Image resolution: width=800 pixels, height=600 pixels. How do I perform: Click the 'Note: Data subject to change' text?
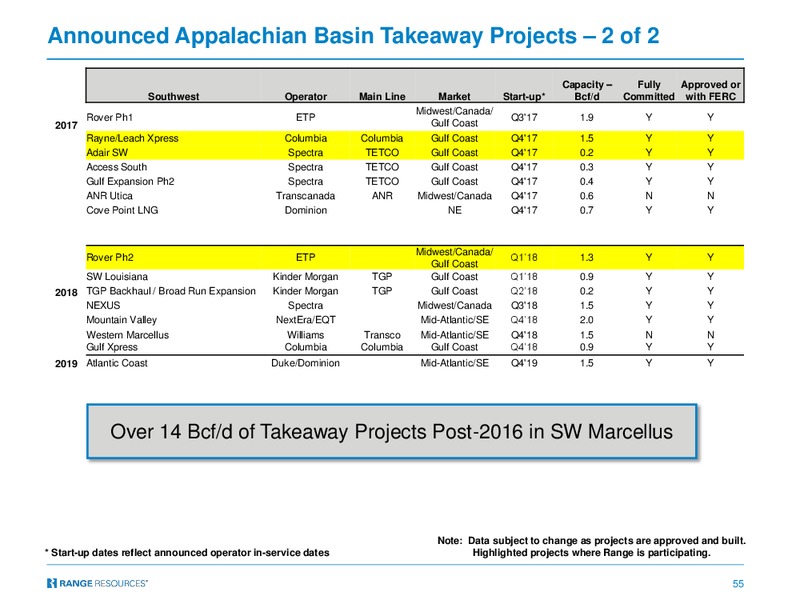point(591,541)
